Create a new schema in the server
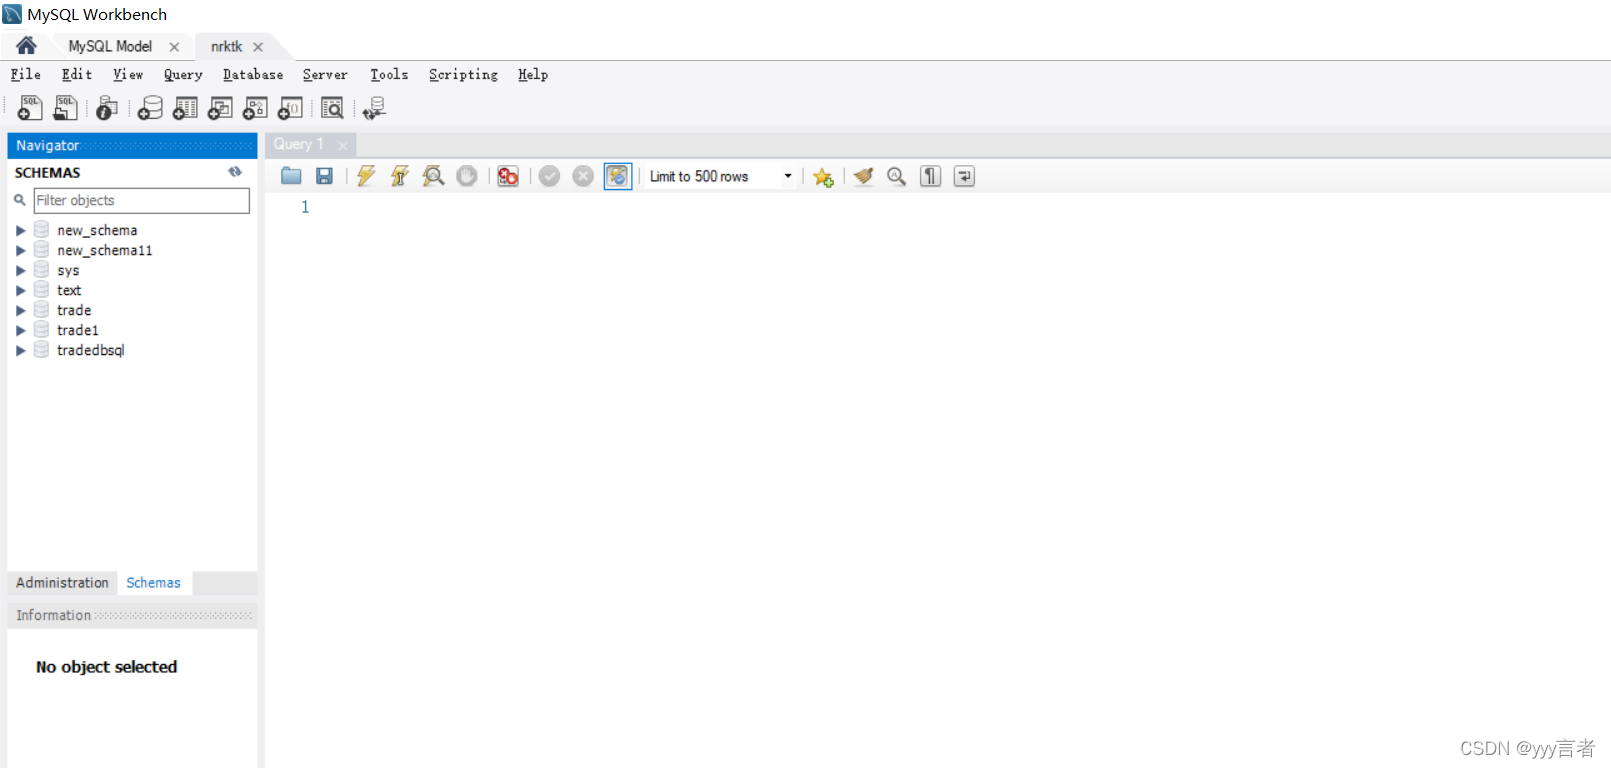The image size is (1611, 768). (150, 108)
